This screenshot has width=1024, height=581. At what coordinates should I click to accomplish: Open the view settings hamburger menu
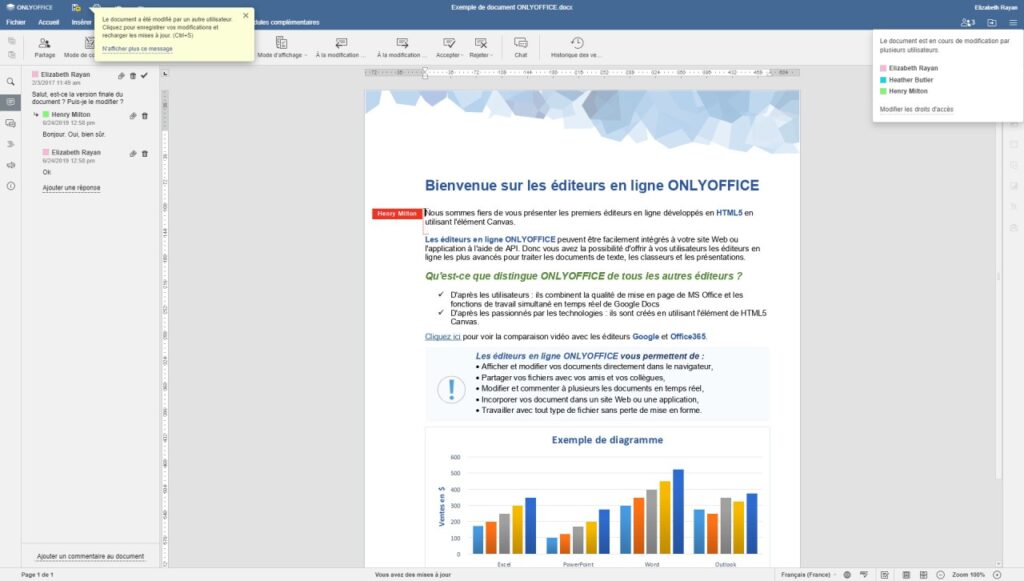click(1013, 22)
